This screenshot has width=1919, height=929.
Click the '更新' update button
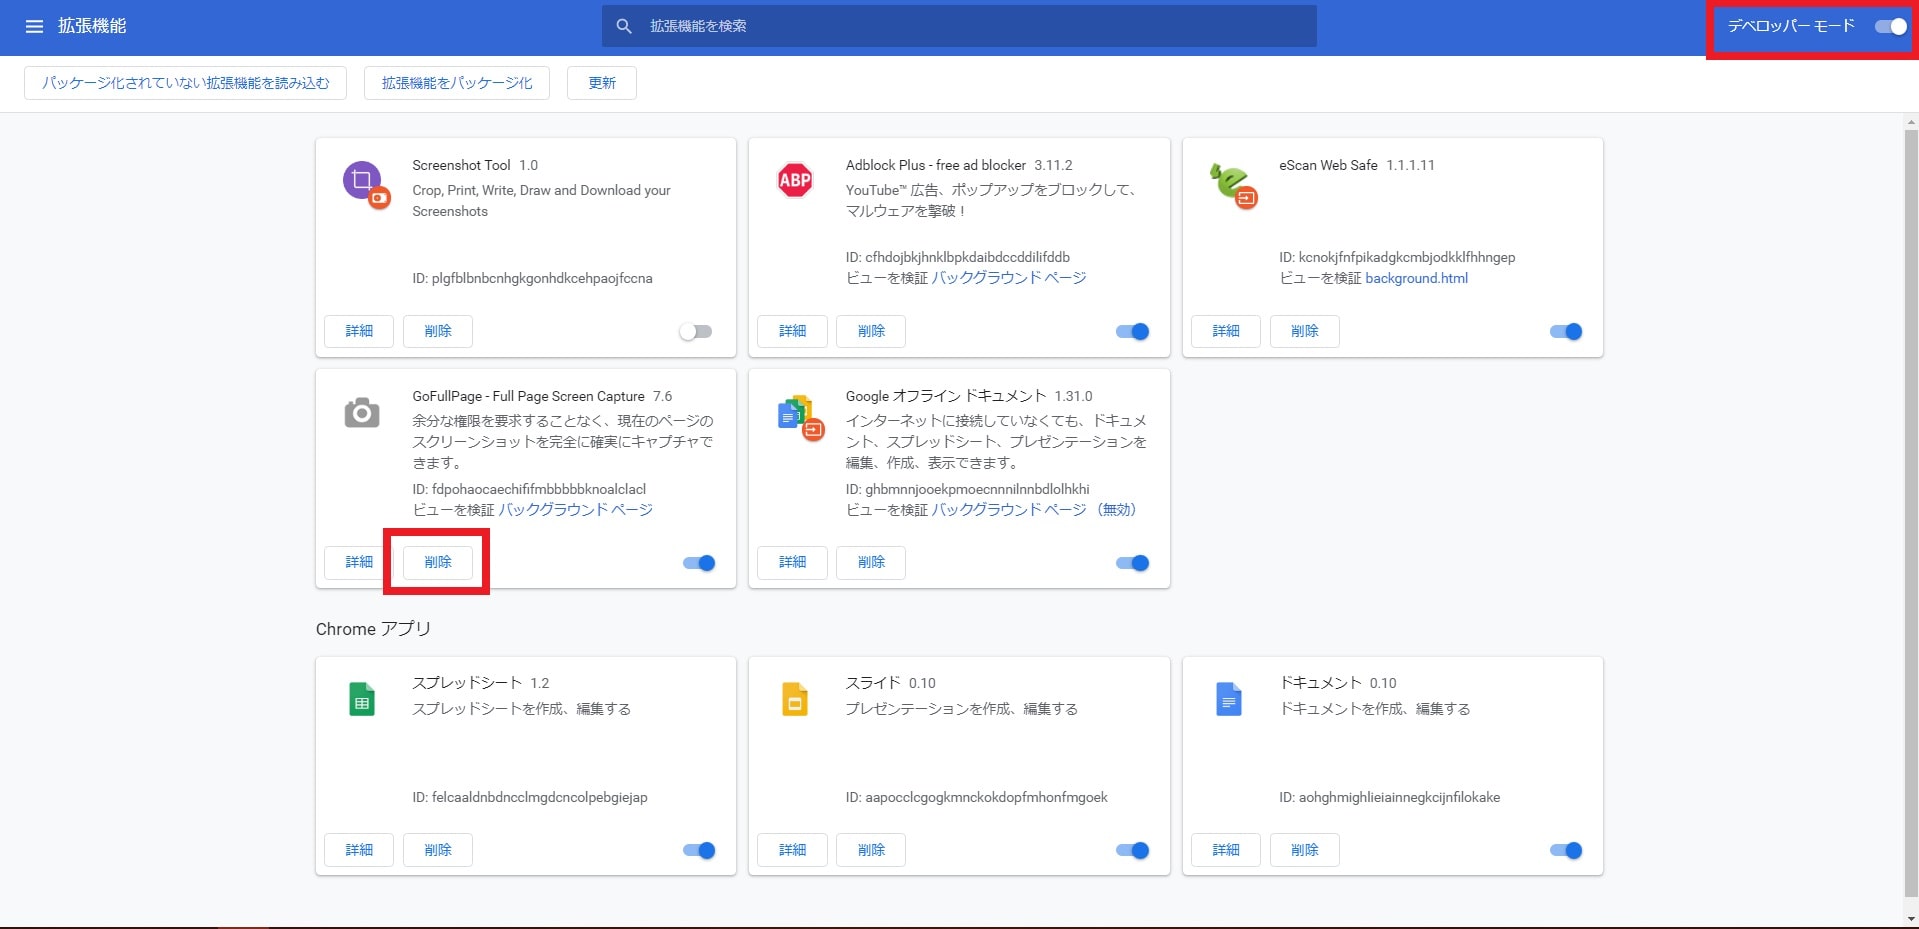click(x=602, y=83)
